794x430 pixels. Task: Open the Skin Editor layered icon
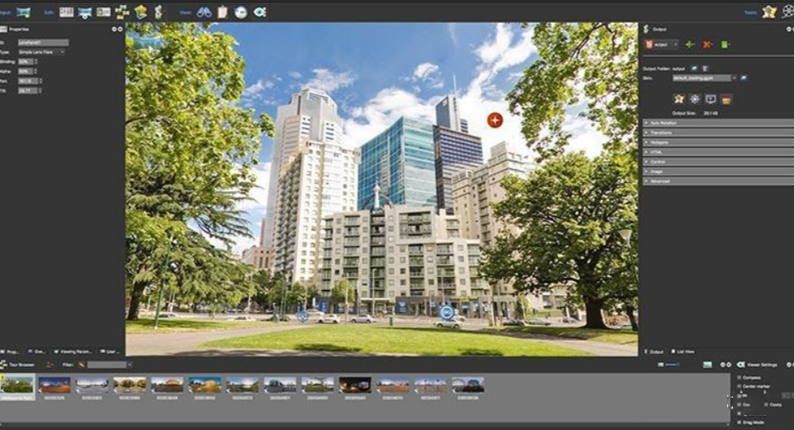tap(141, 12)
